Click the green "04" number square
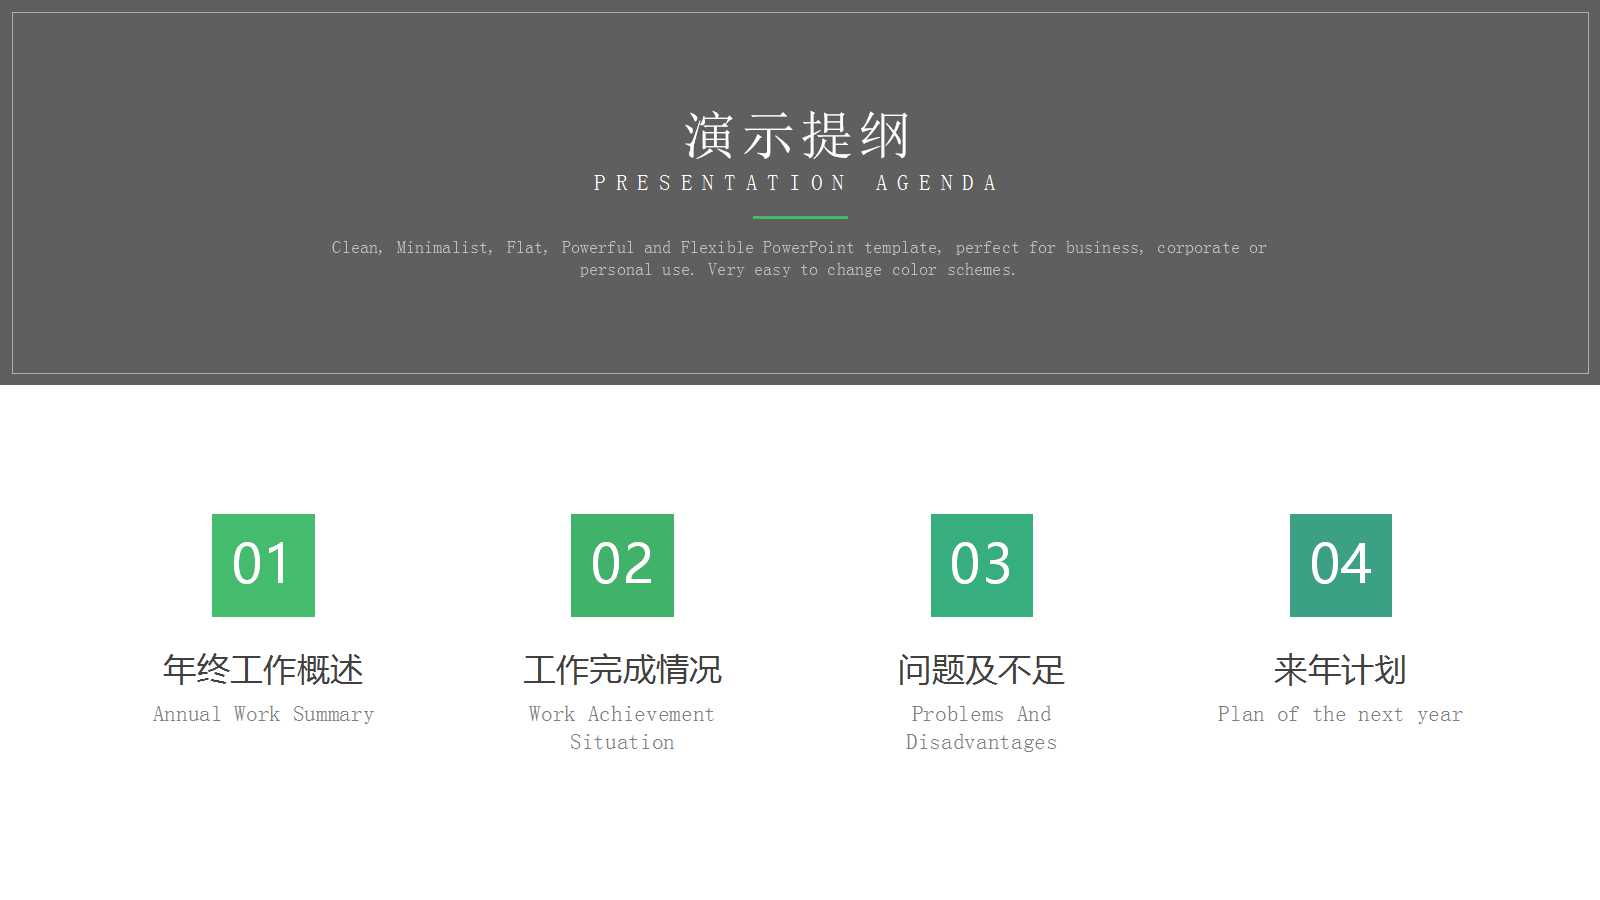The image size is (1600, 900). tap(1340, 565)
